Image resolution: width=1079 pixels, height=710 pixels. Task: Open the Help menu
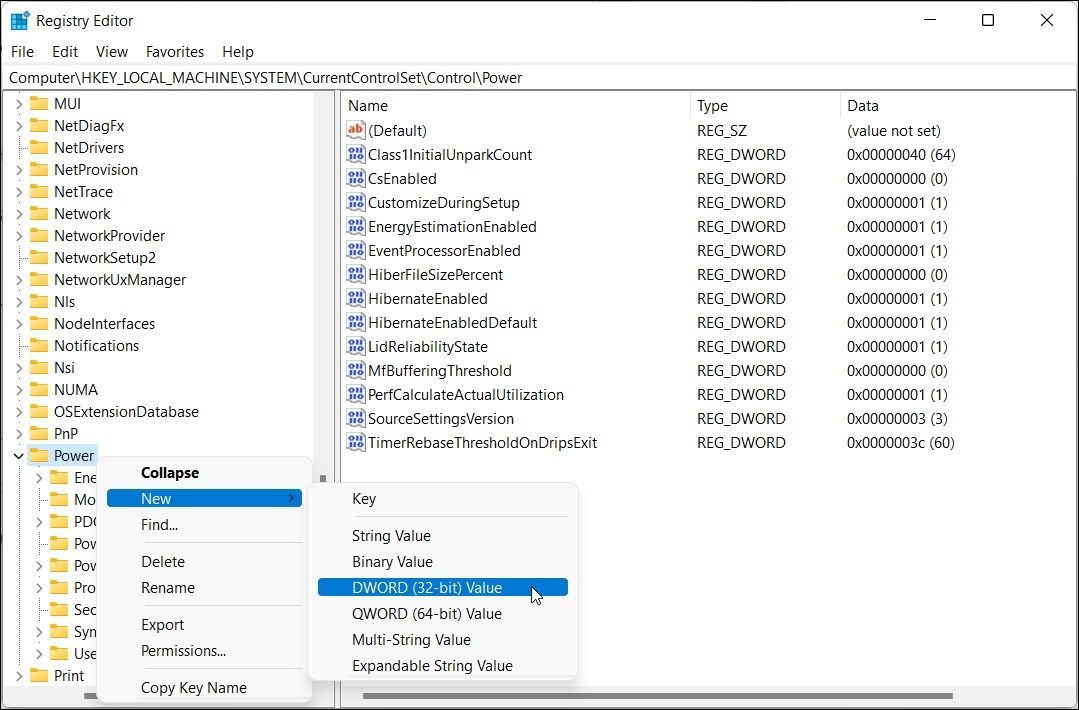[x=237, y=52]
